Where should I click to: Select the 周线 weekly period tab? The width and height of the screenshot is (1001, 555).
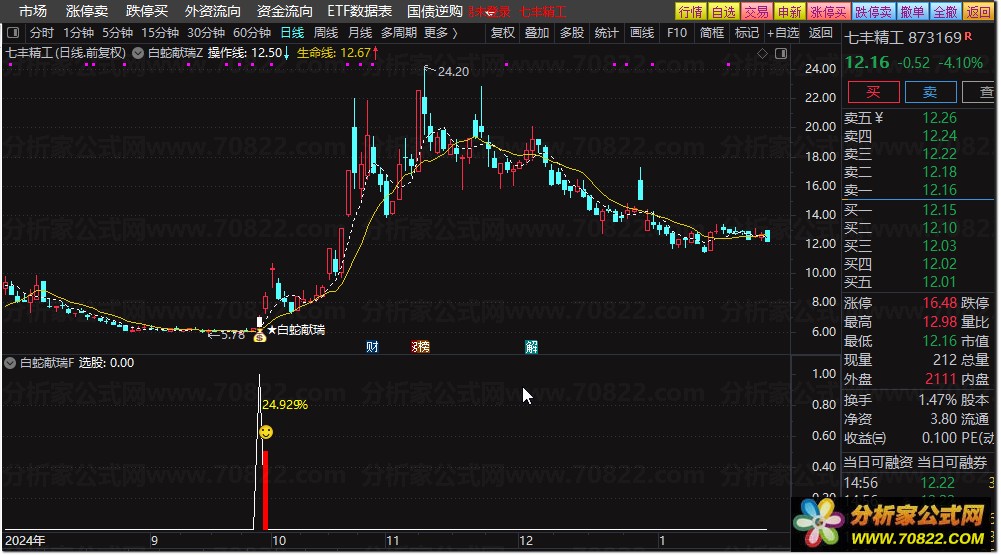tap(326, 33)
